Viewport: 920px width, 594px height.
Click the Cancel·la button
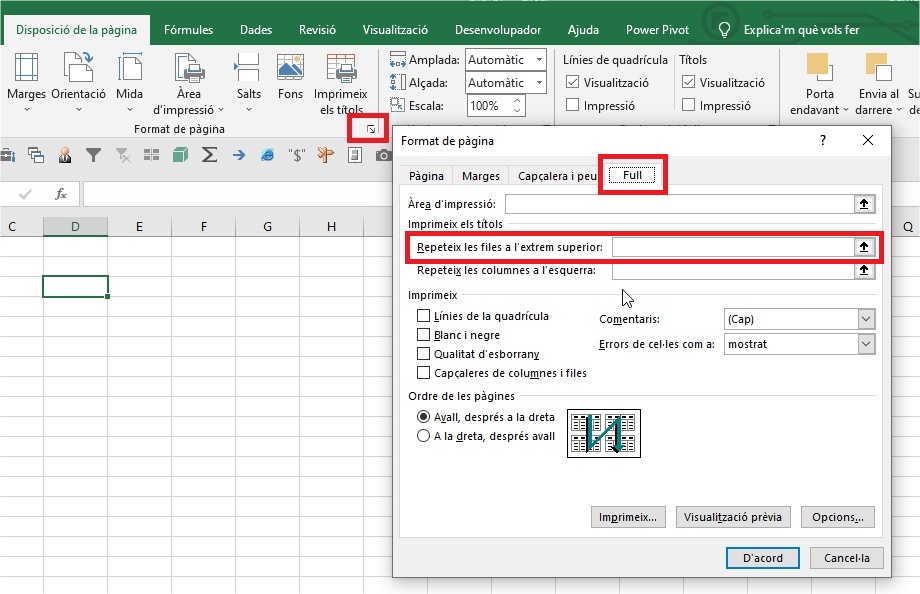pyautogui.click(x=846, y=558)
